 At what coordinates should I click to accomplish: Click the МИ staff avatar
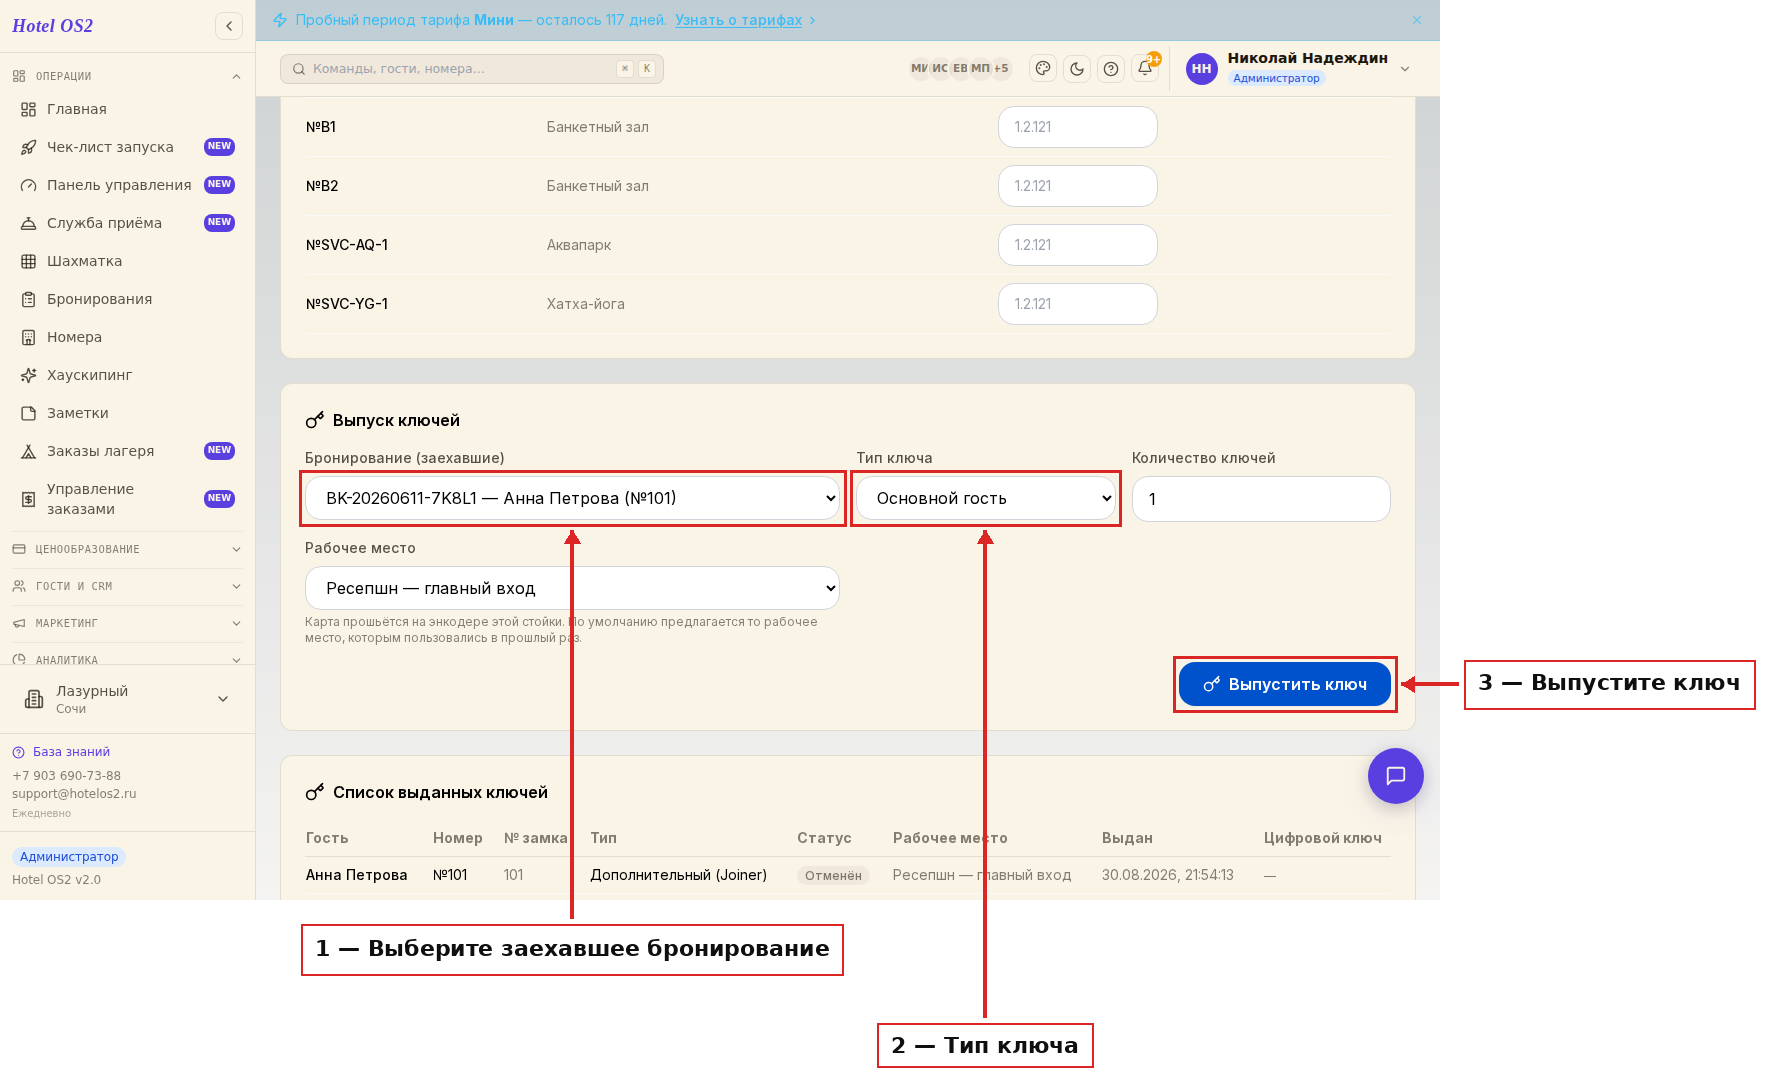tap(919, 69)
